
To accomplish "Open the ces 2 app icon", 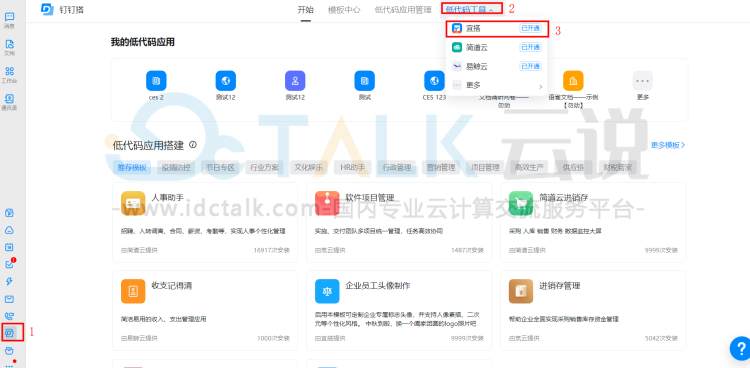I will [x=156, y=80].
